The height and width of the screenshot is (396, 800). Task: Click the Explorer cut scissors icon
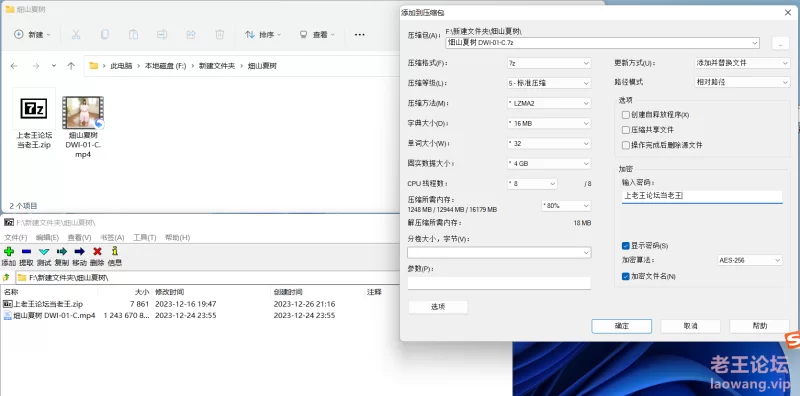76,35
